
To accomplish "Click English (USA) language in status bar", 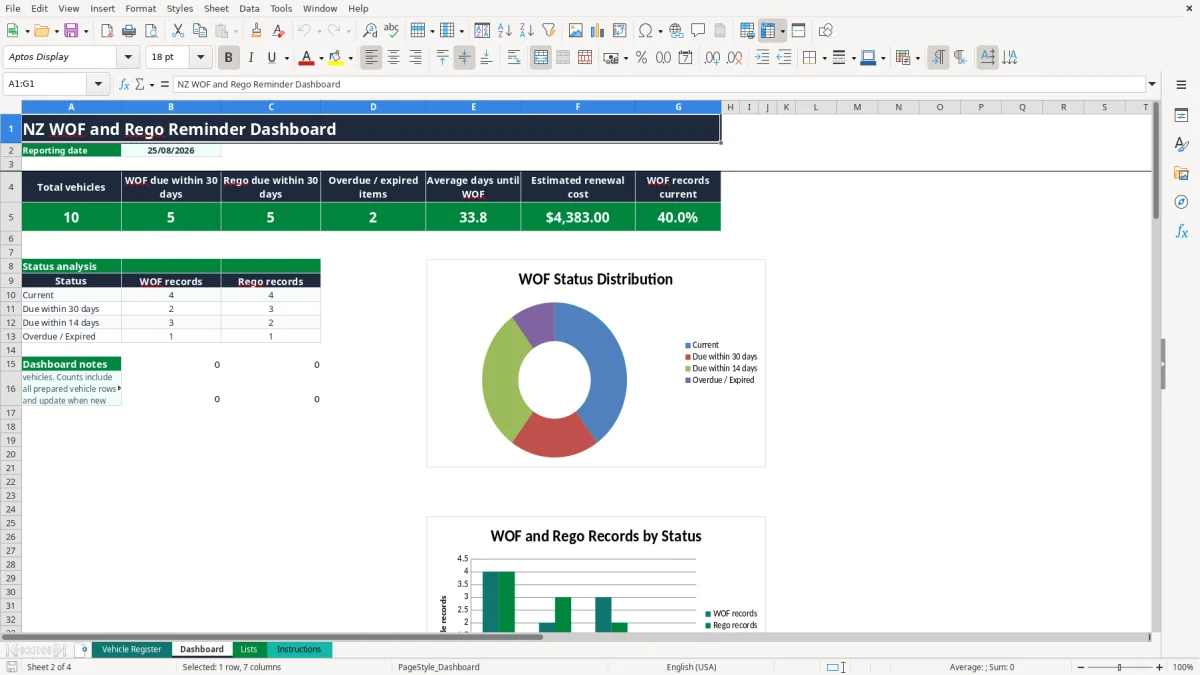I will [692, 667].
